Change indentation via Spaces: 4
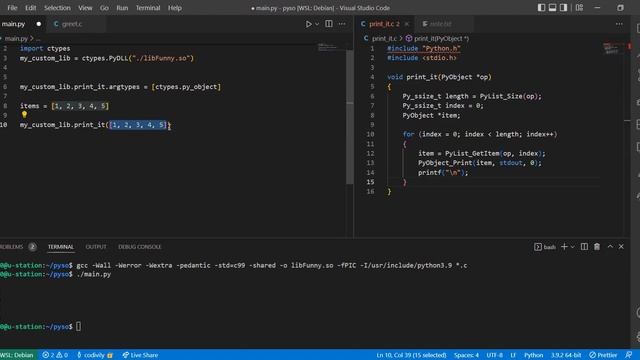Screen dimensions: 640x360 click(466, 355)
